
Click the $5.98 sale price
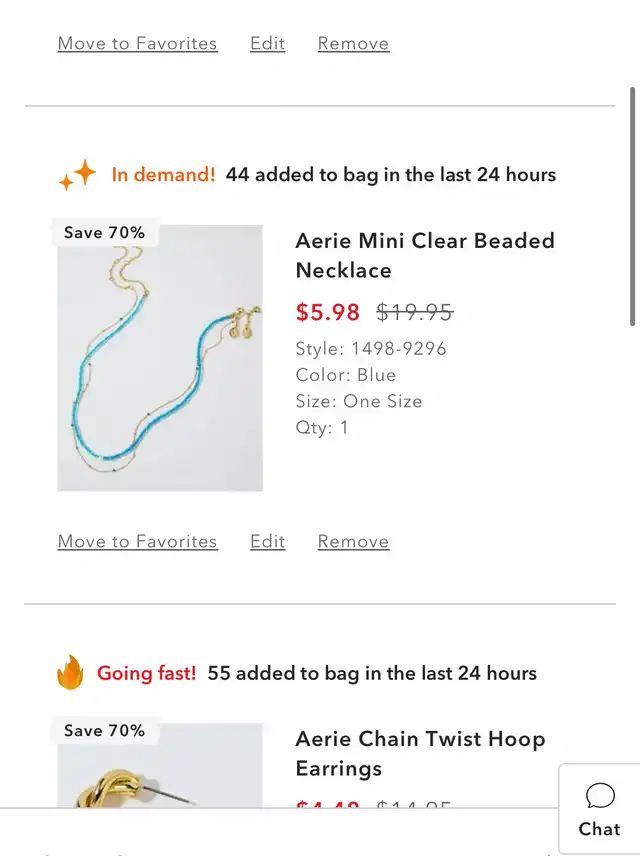pyautogui.click(x=328, y=312)
